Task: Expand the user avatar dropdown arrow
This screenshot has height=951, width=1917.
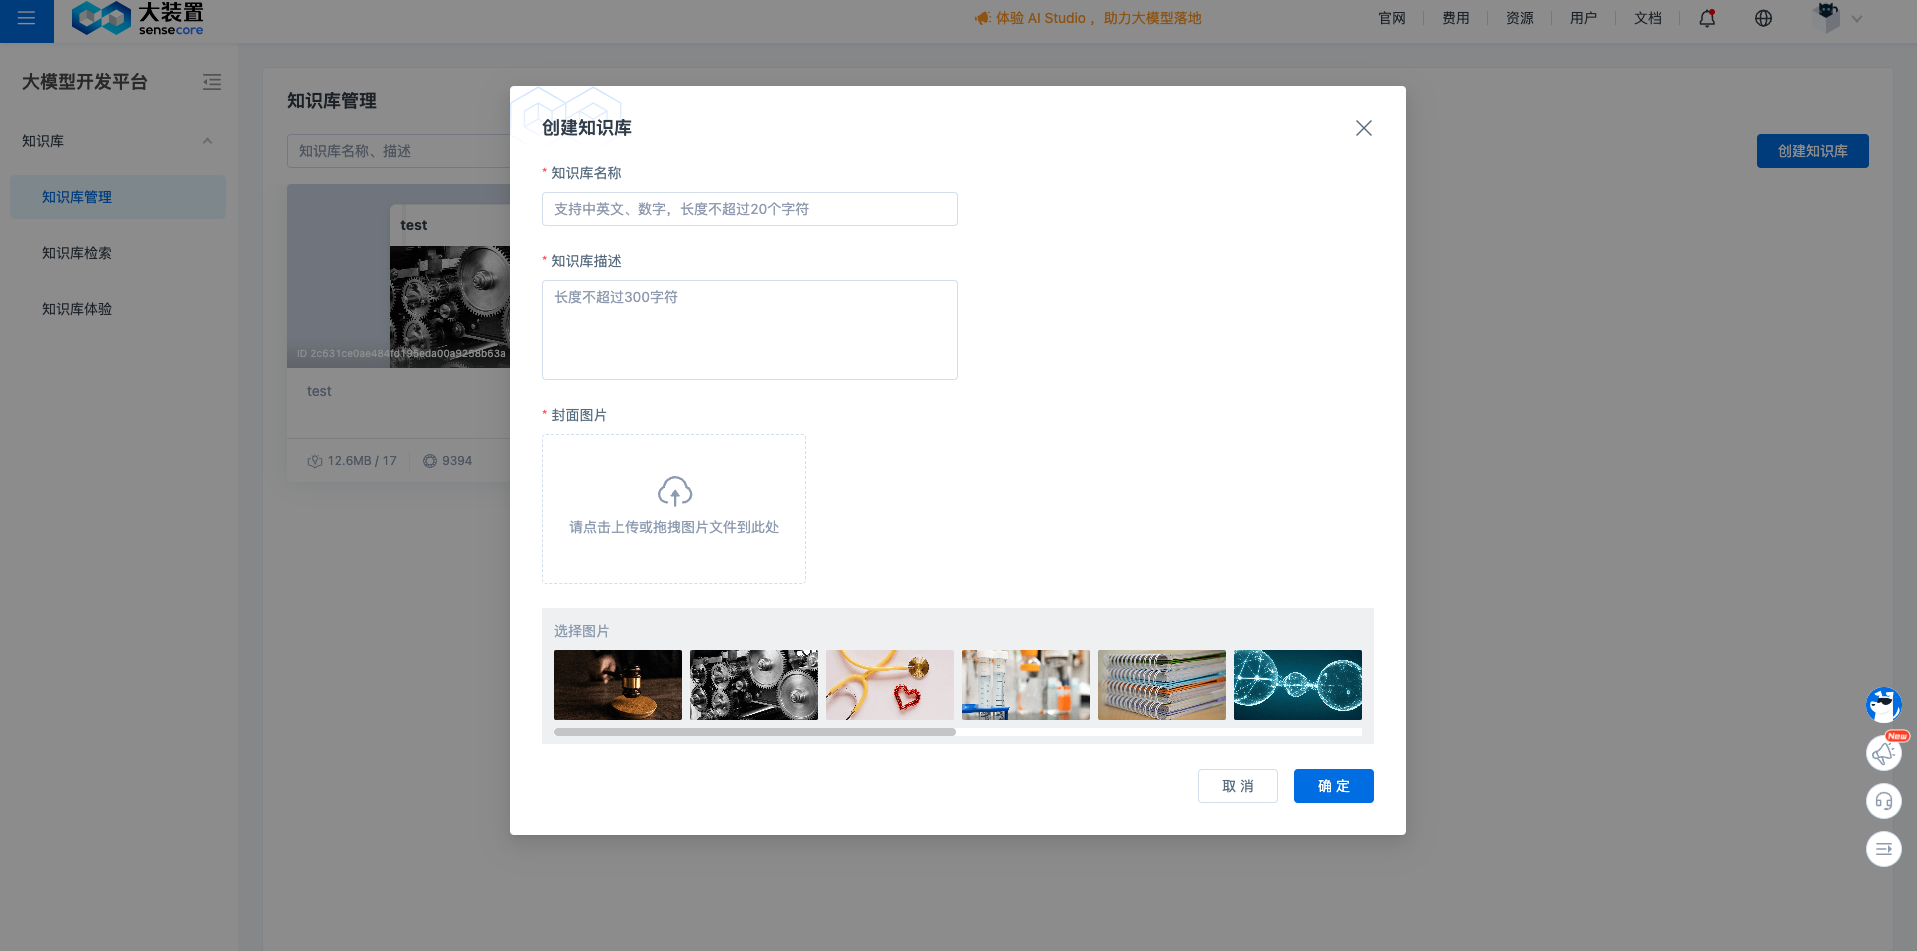Action: [1857, 19]
